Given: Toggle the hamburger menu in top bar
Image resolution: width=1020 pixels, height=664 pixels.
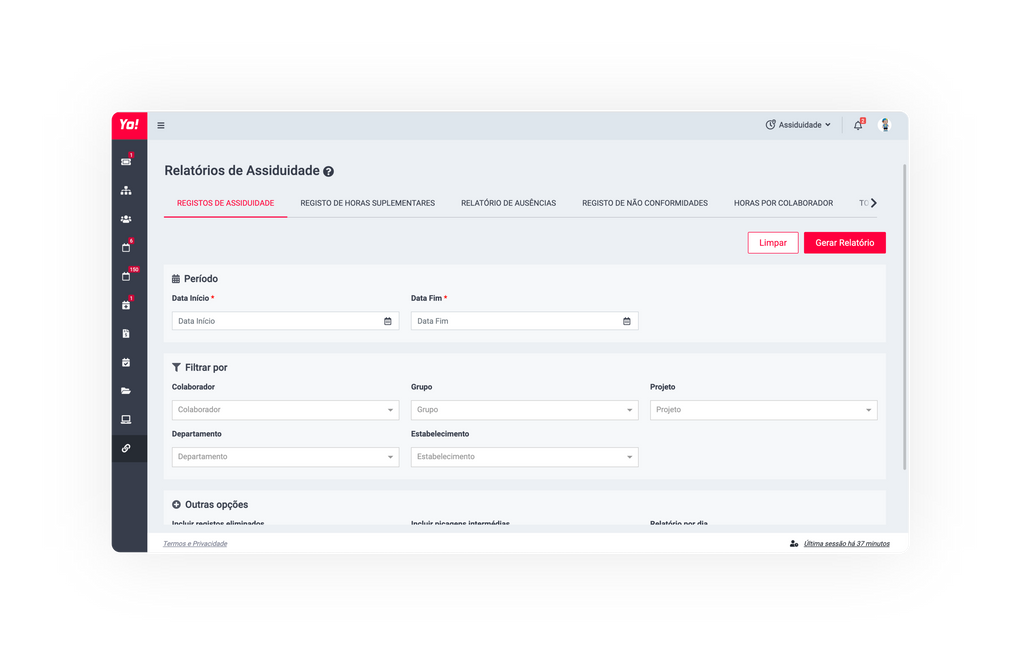Looking at the screenshot, I should [161, 126].
